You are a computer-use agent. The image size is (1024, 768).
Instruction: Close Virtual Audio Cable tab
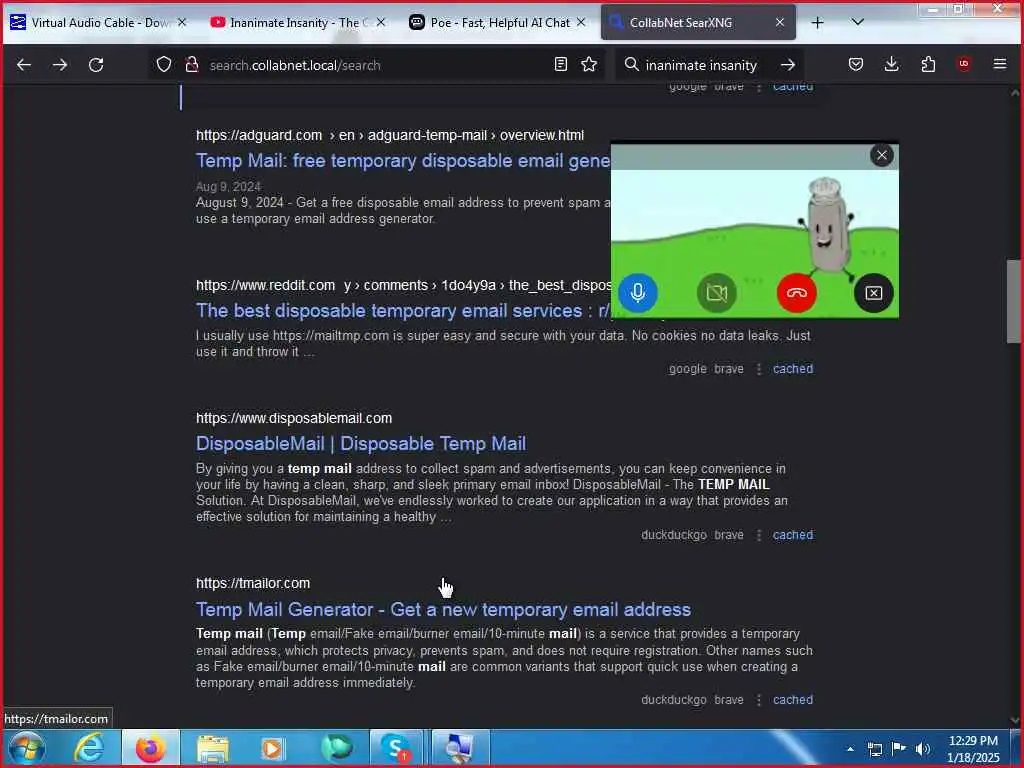pos(182,22)
